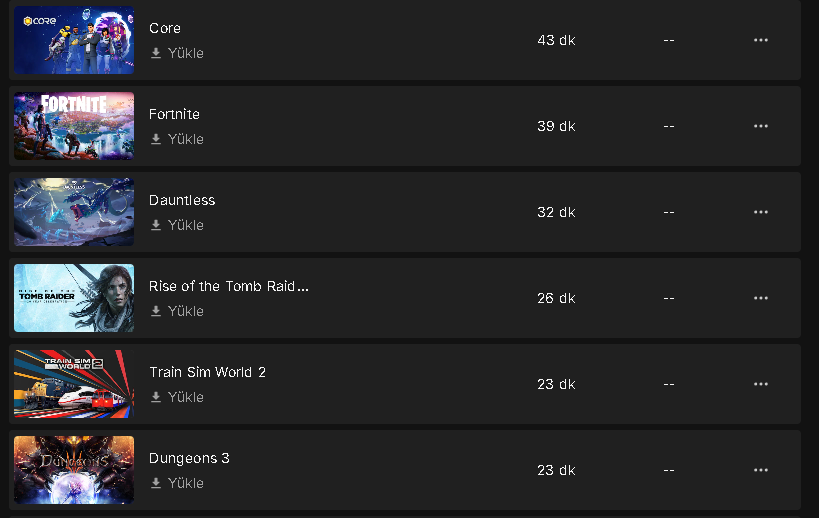Screen dimensions: 819x518
Task: Click the download icon under Dungeons 3
Action: (x=156, y=483)
